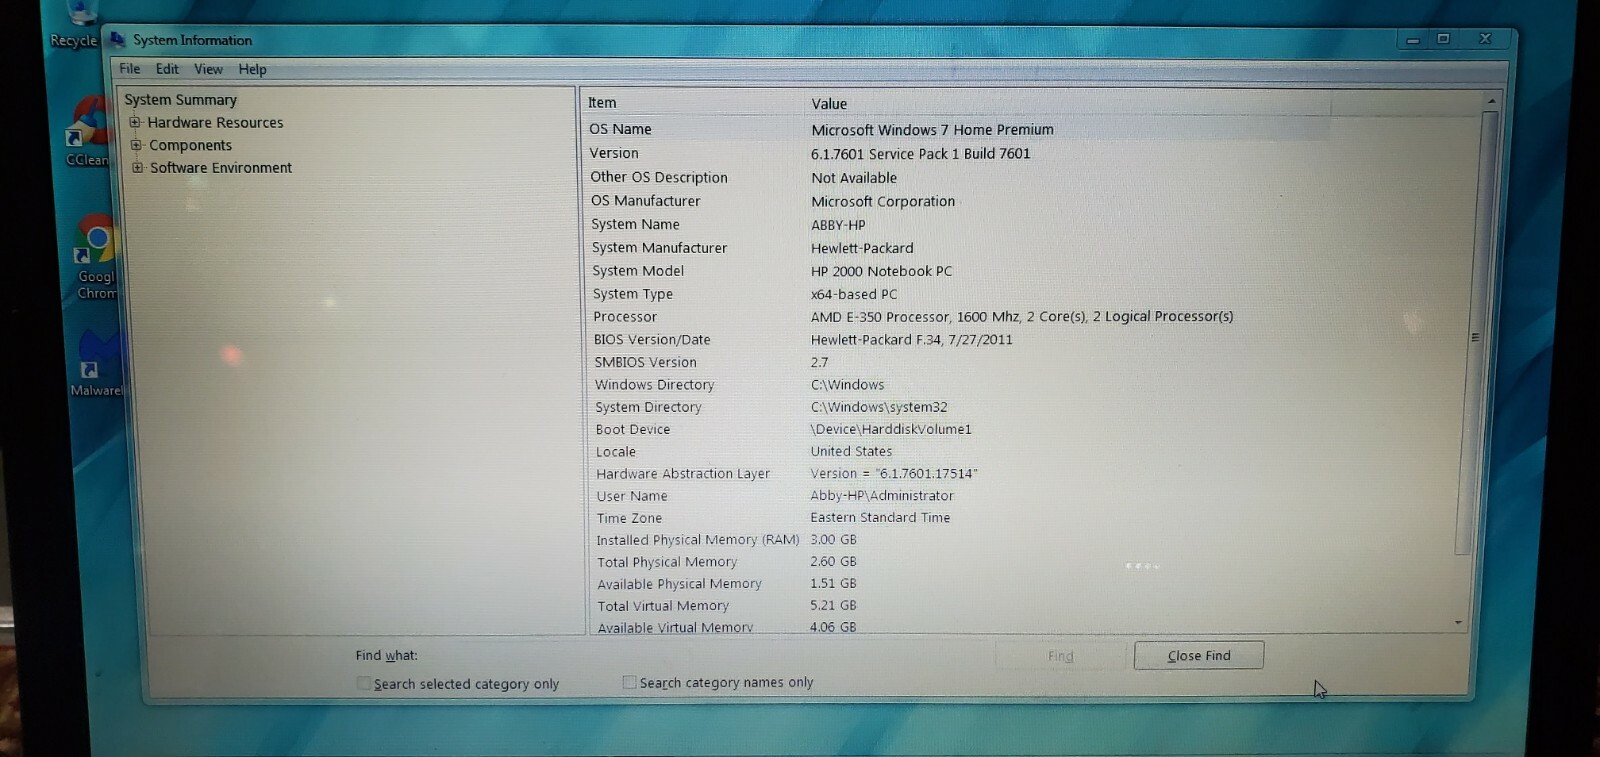Open the View menu
Image resolution: width=1600 pixels, height=757 pixels.
pyautogui.click(x=208, y=69)
